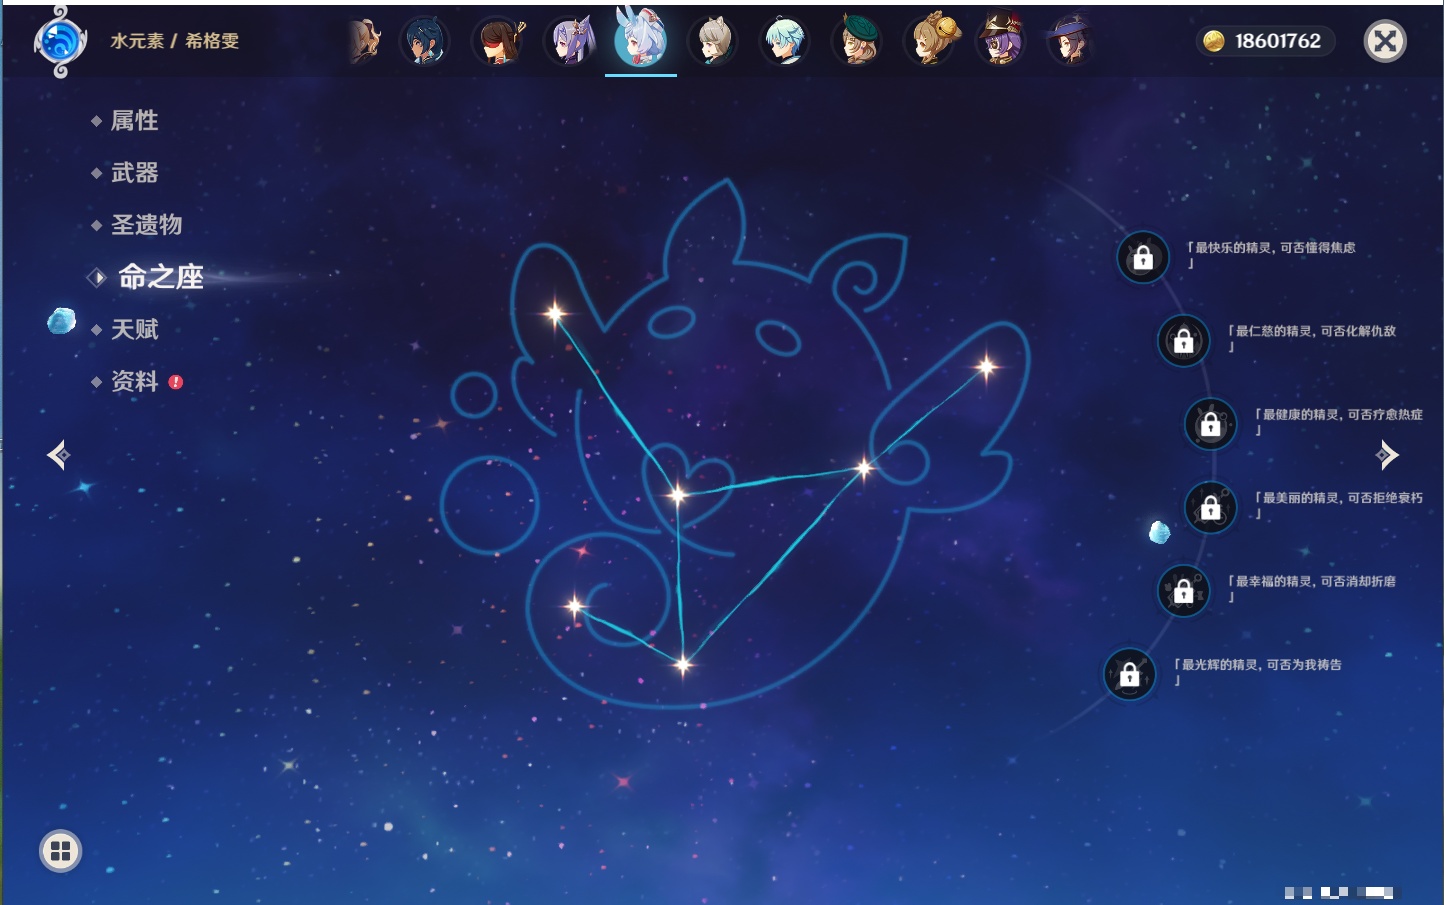Choose the purple wide-brim hat character portrait

pos(1069,42)
